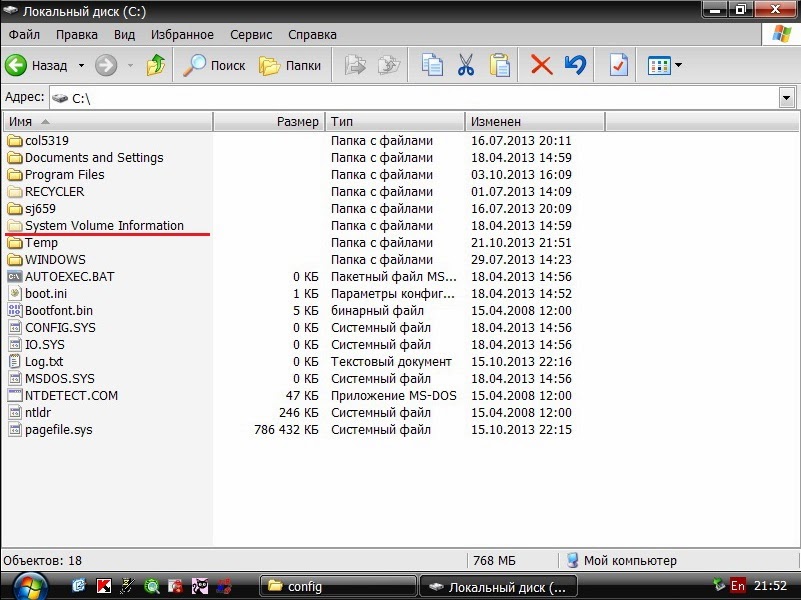
Task: Open the Сервис menu
Action: 249,34
